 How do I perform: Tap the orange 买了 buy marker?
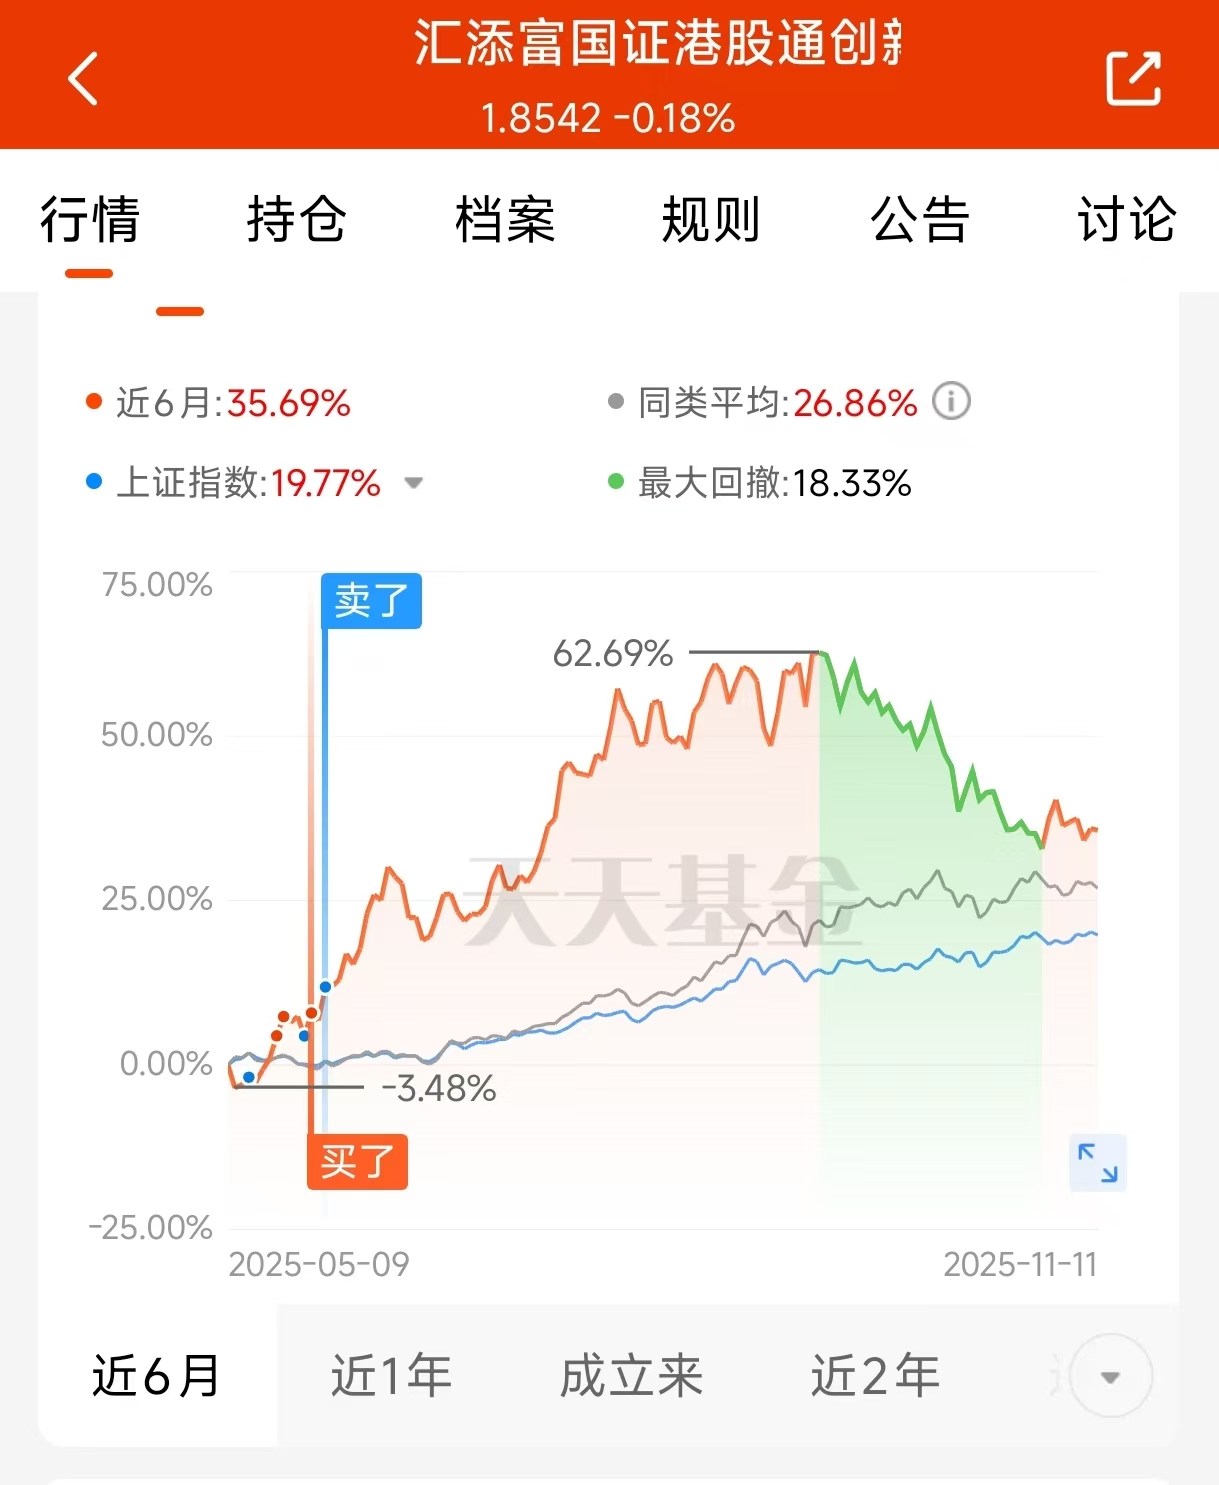tap(357, 1162)
